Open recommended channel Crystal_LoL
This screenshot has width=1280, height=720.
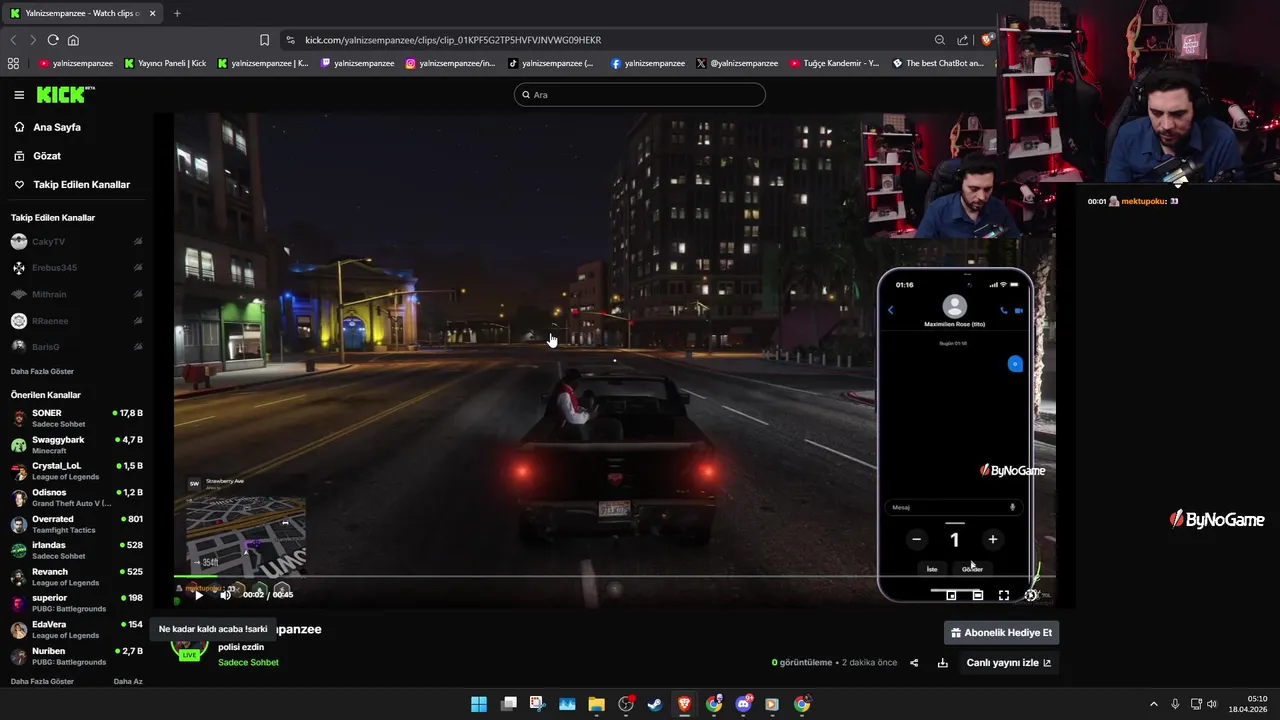click(x=76, y=471)
